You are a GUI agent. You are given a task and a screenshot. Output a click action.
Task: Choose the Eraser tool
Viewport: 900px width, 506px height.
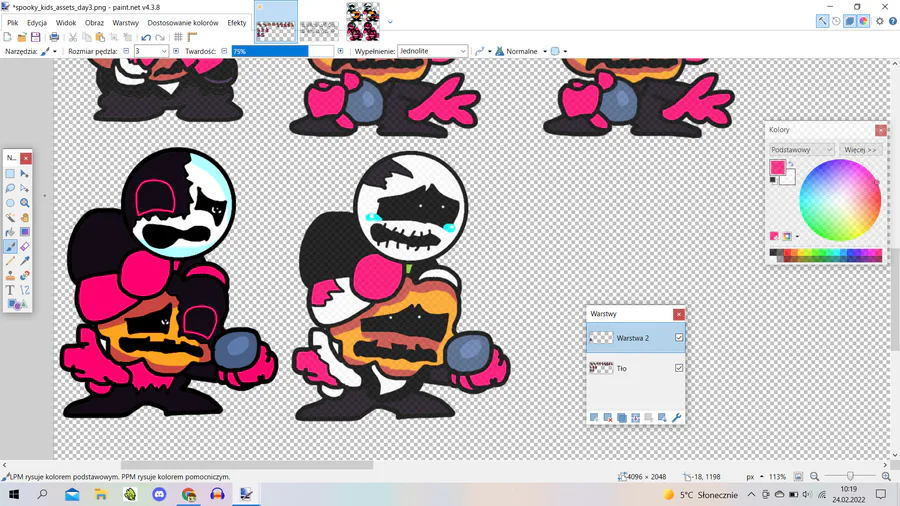(x=25, y=247)
